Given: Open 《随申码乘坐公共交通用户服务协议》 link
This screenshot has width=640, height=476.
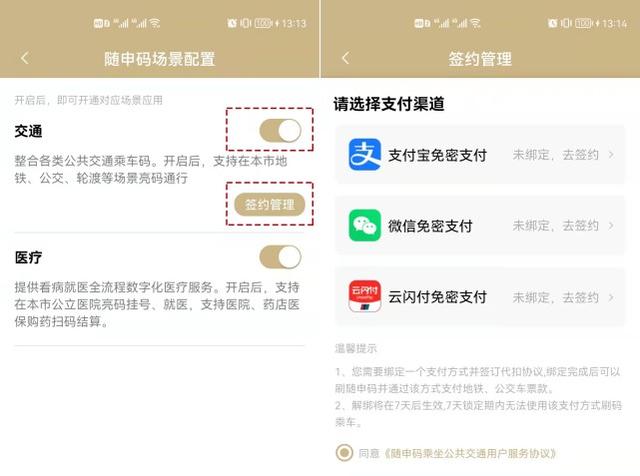Looking at the screenshot, I should [x=469, y=453].
